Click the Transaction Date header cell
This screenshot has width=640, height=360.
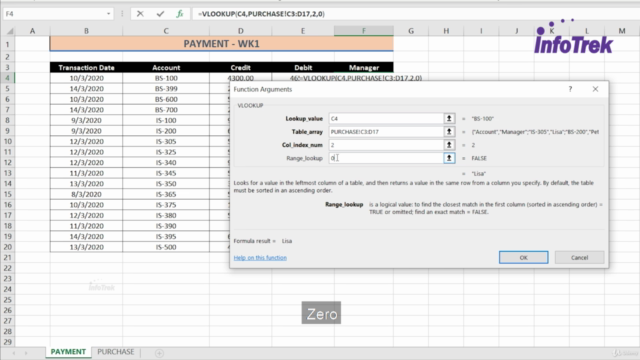[86, 68]
